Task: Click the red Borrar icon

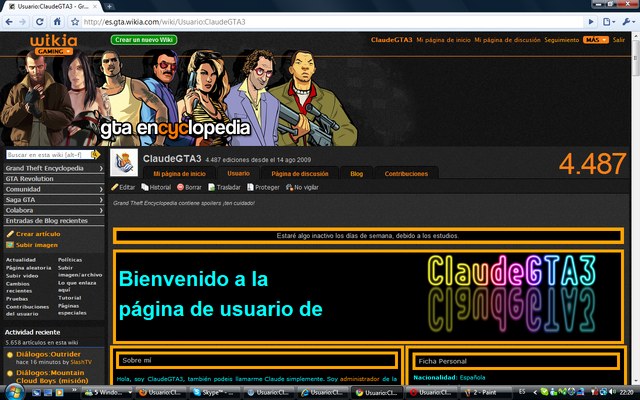Action: coord(180,187)
